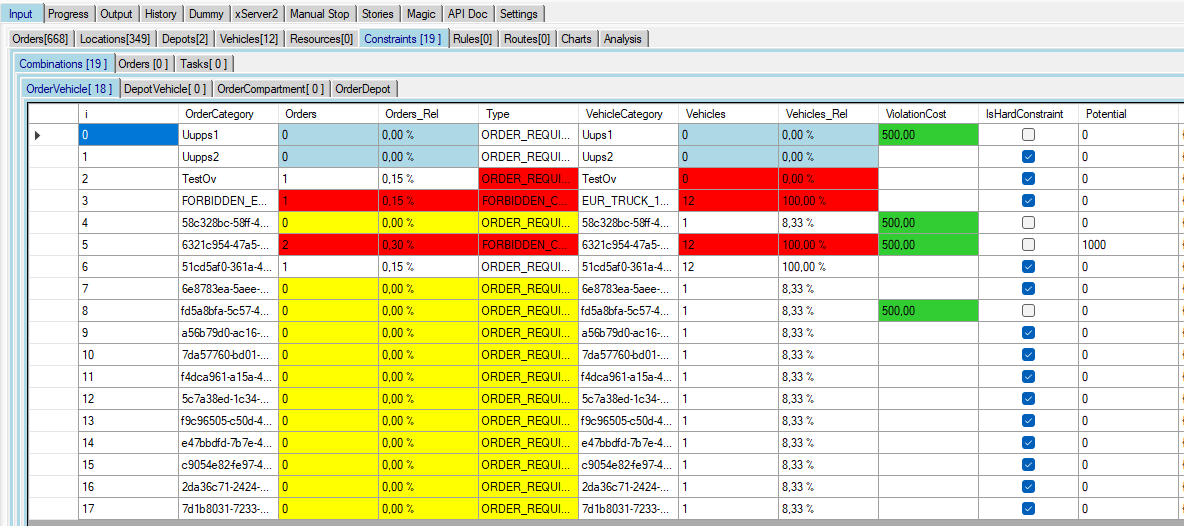
Task: Click Potential cell showing 1000
Action: [x=1126, y=245]
